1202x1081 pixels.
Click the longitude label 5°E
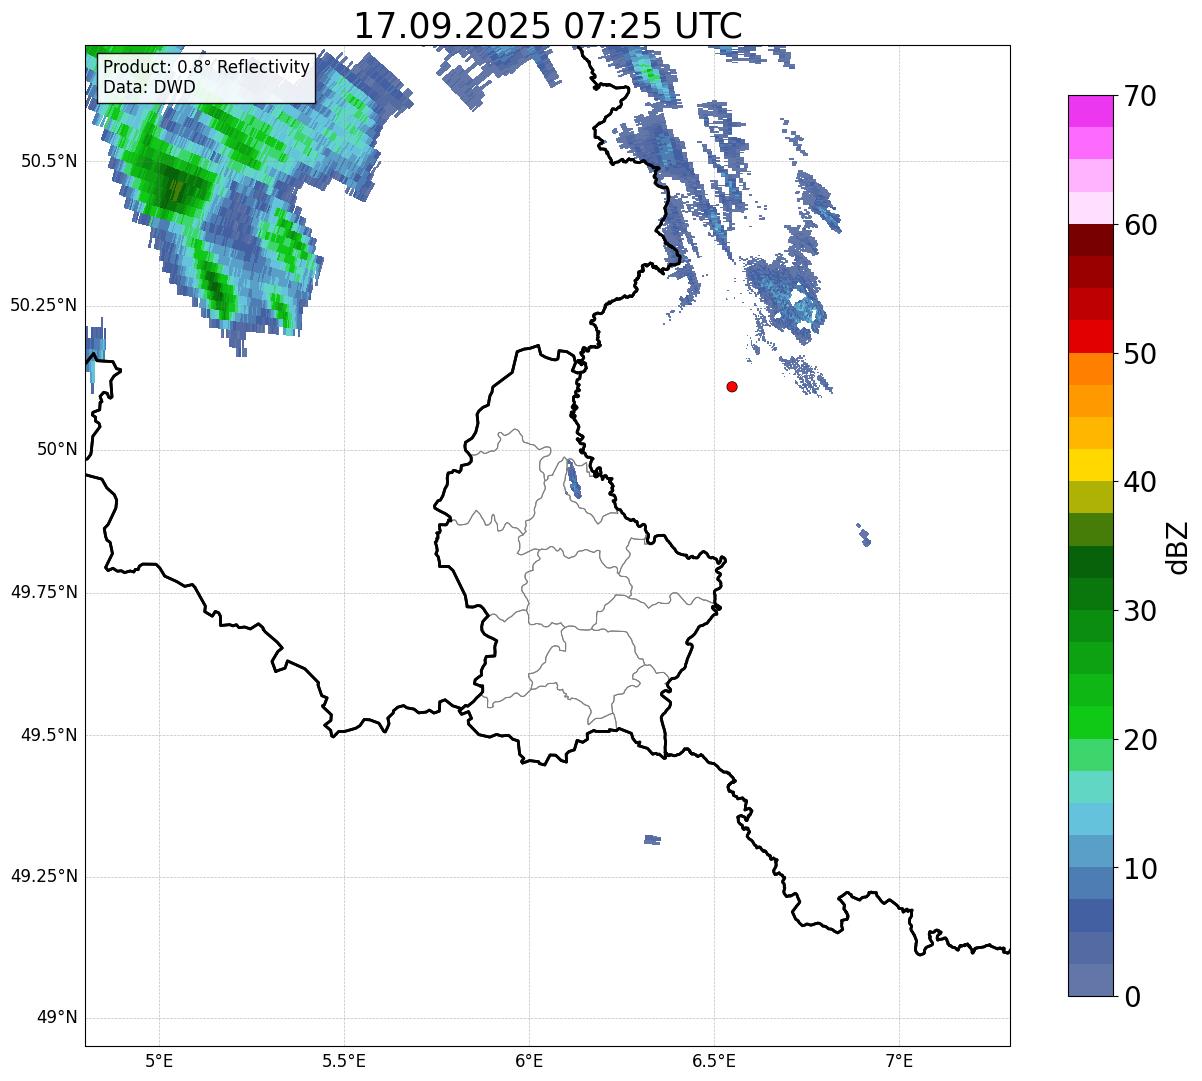click(x=159, y=1061)
